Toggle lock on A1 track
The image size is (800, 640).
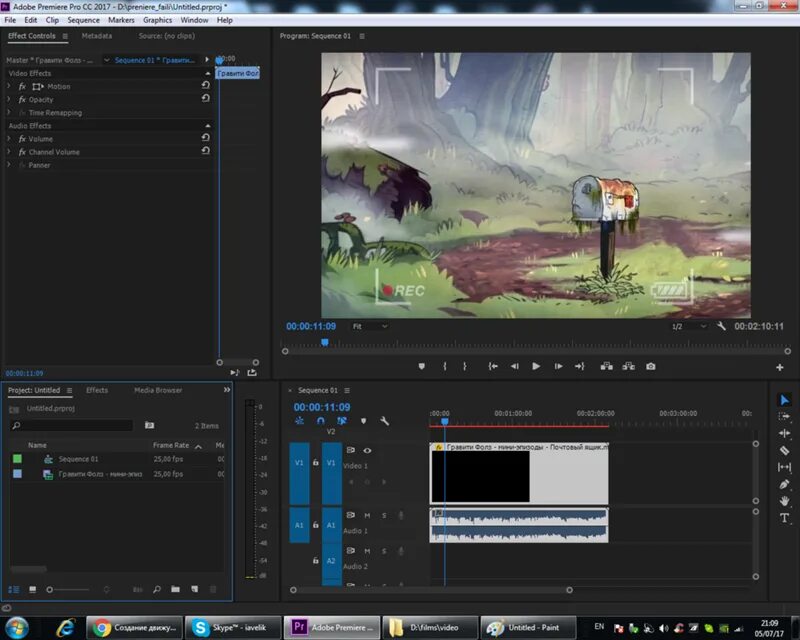(316, 525)
